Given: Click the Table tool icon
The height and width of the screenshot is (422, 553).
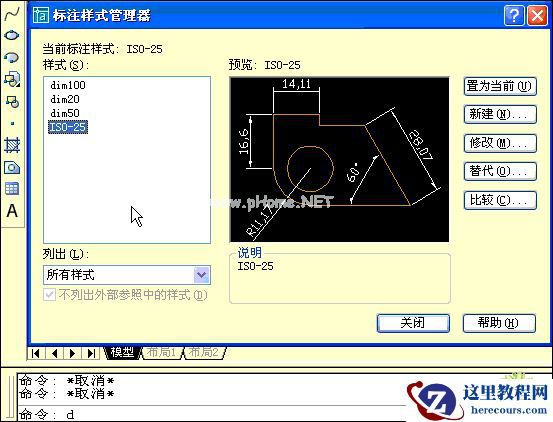Looking at the screenshot, I should (12, 189).
